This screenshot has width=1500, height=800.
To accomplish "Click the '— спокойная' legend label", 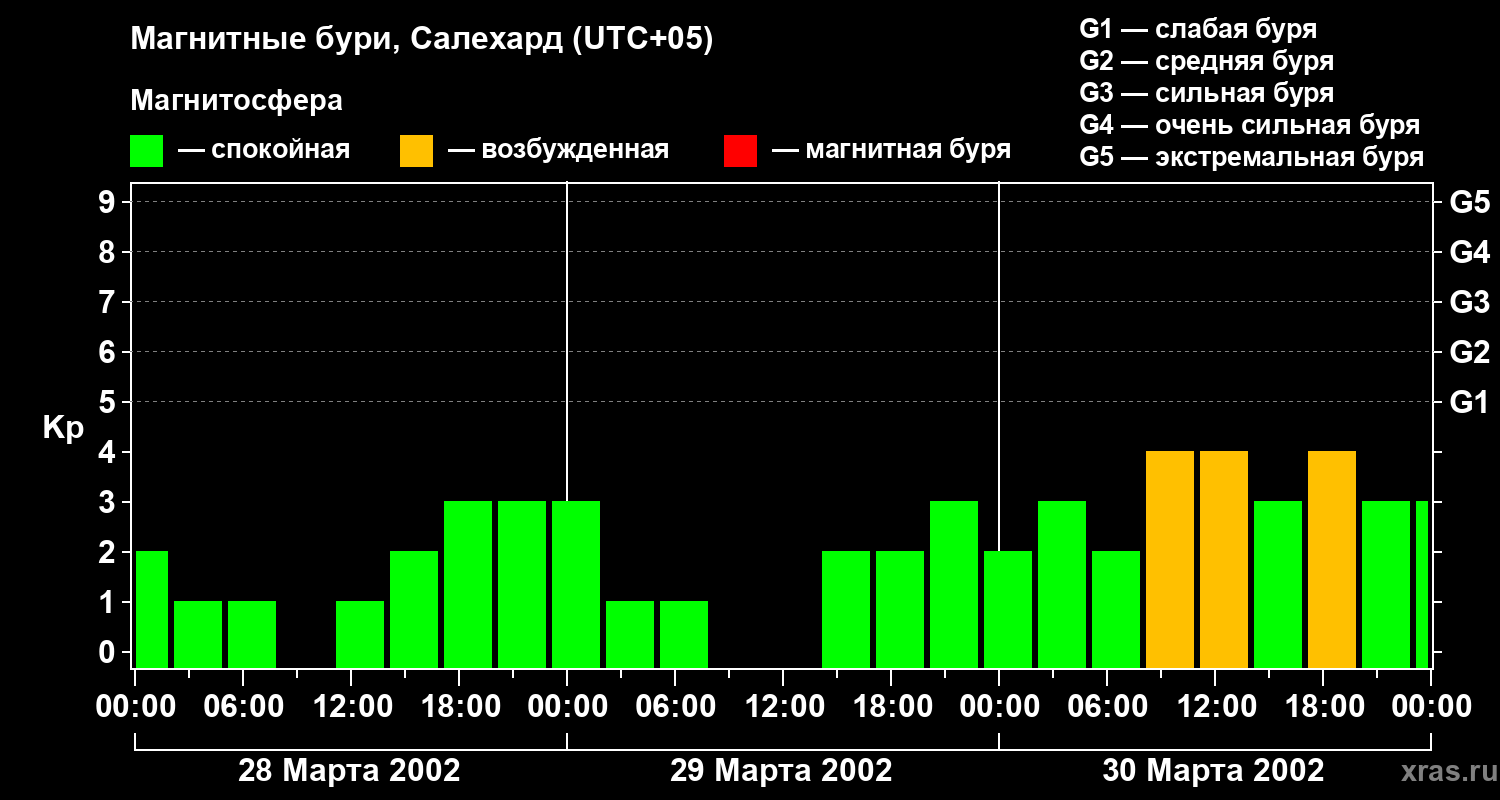I will point(264,150).
